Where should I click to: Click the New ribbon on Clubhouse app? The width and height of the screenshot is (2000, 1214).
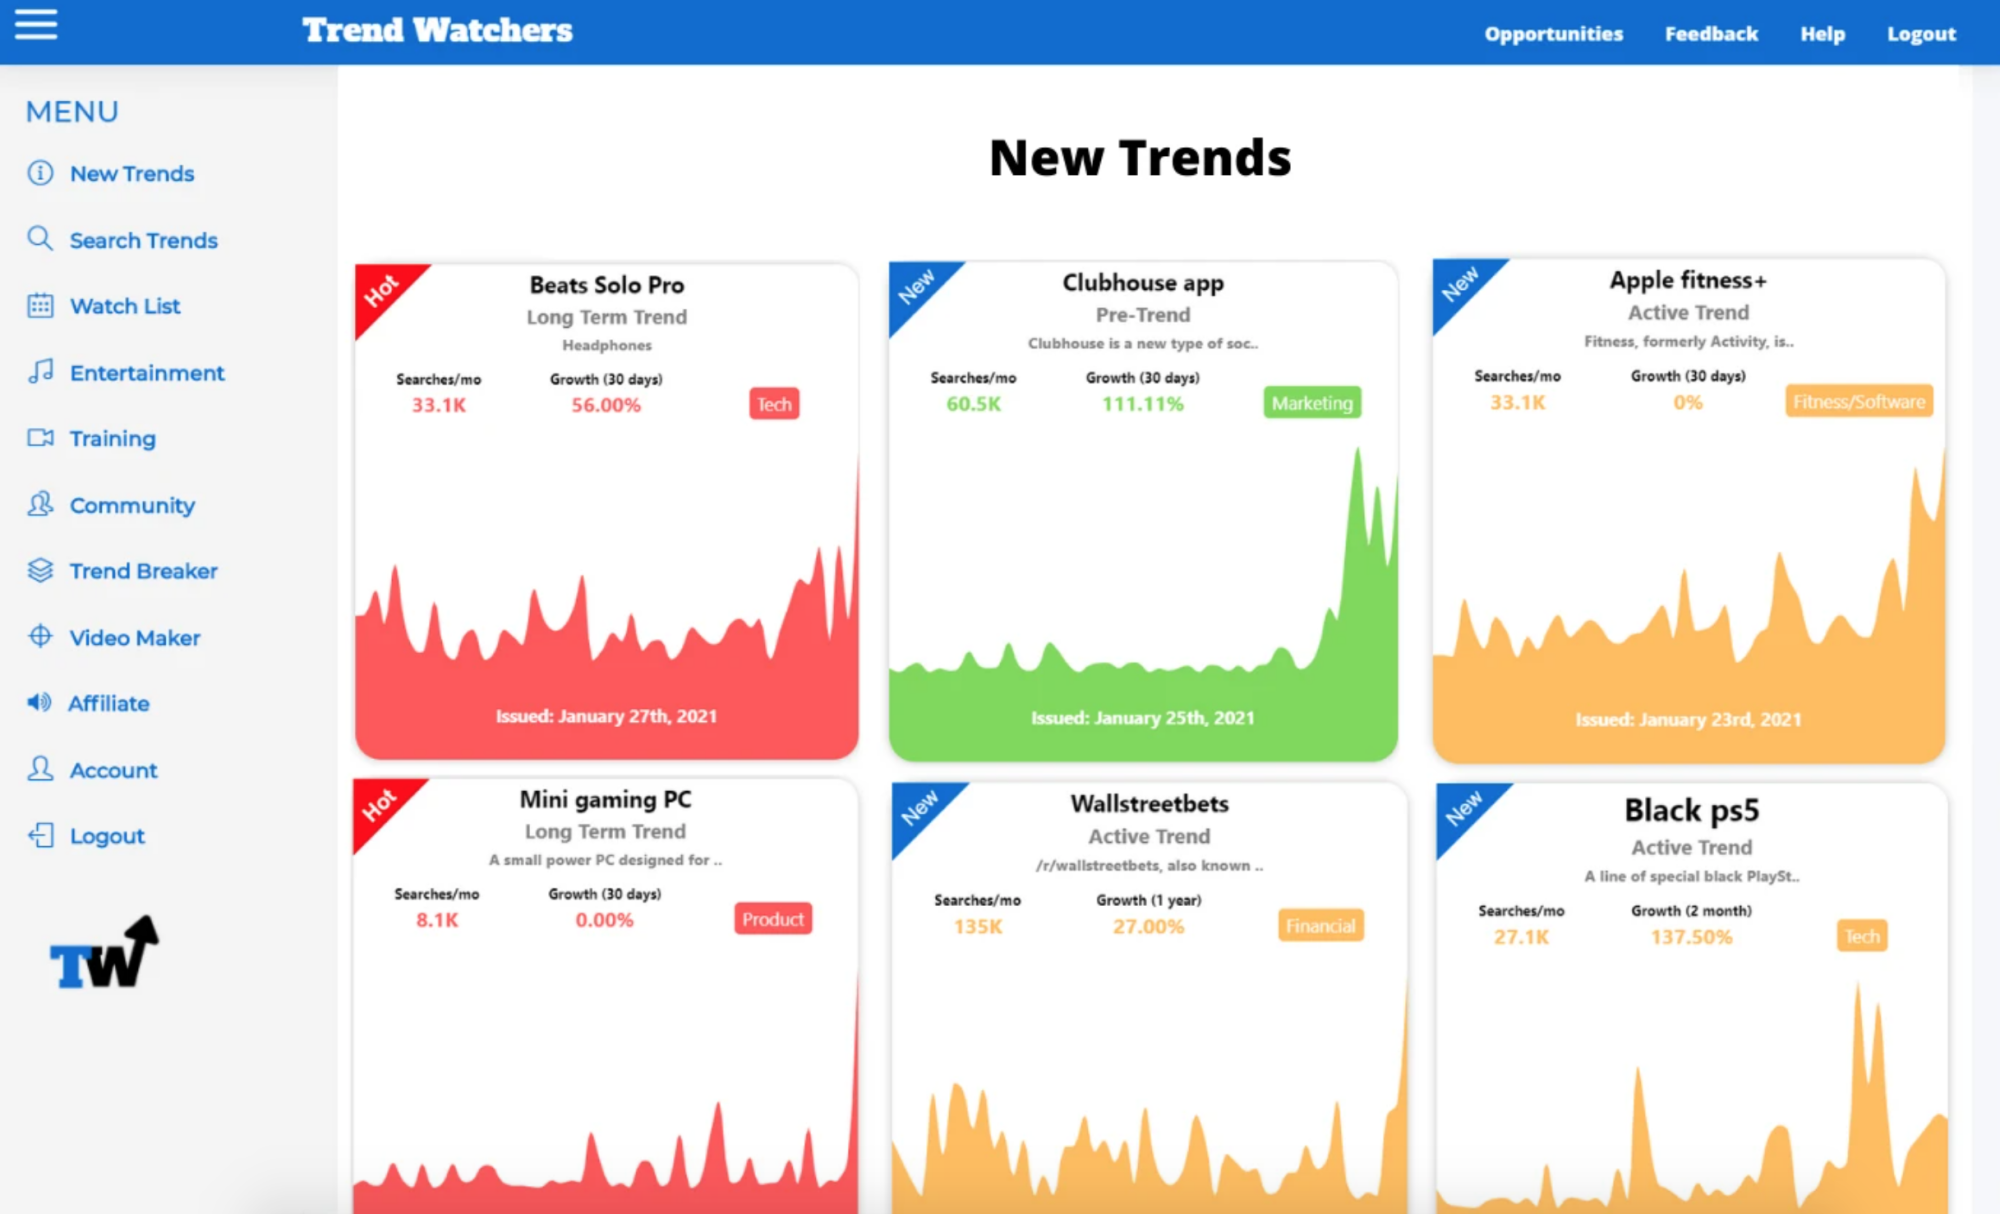coord(915,287)
